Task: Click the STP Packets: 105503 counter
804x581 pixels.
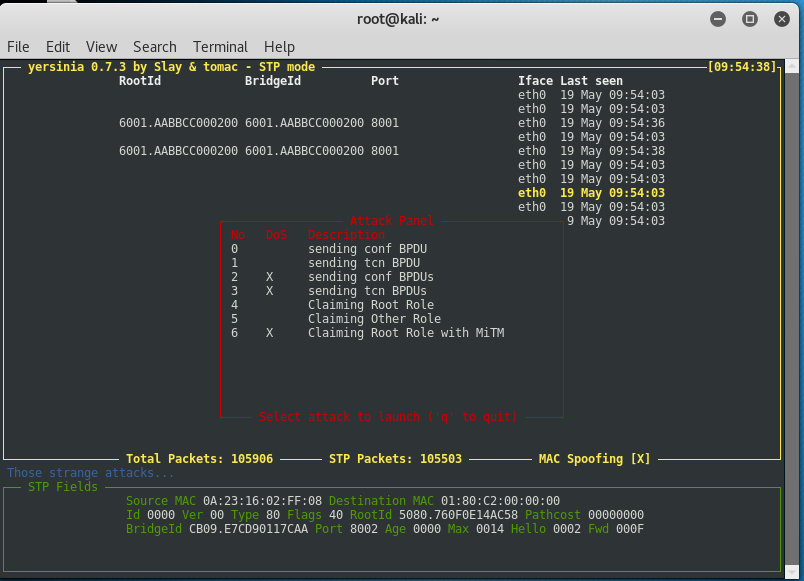Action: click(x=395, y=458)
